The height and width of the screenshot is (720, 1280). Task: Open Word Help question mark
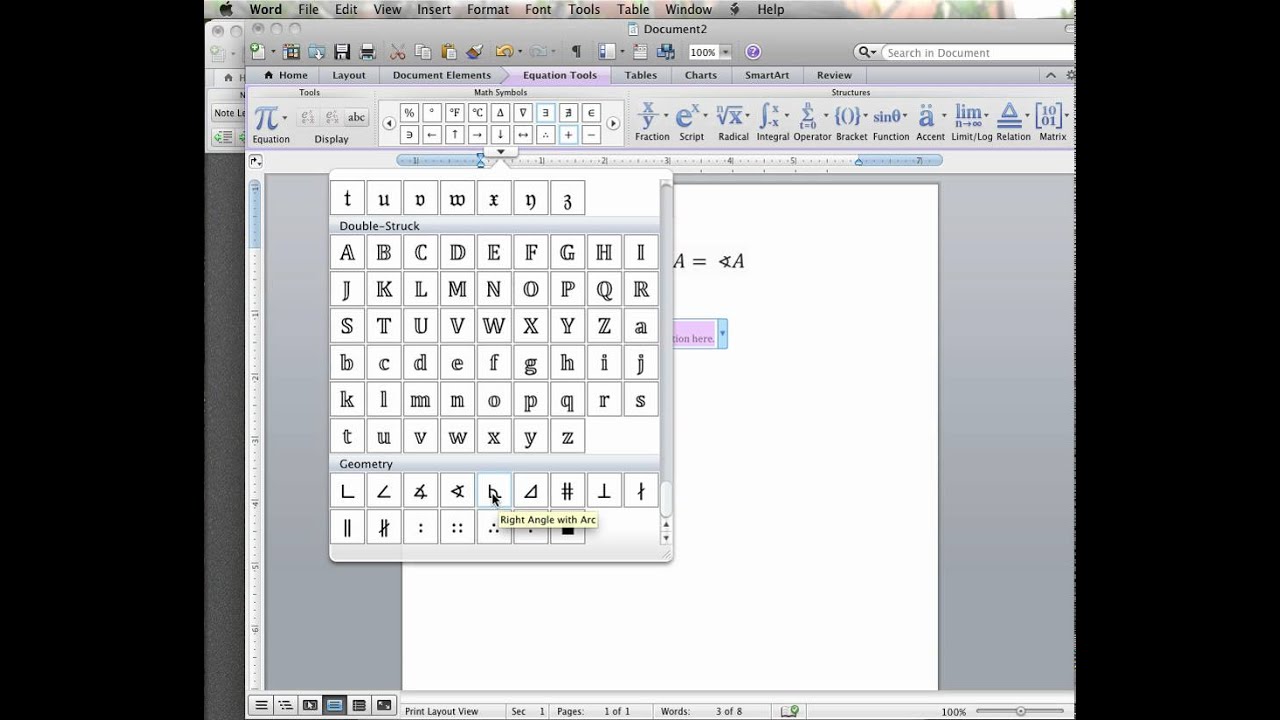(x=753, y=52)
